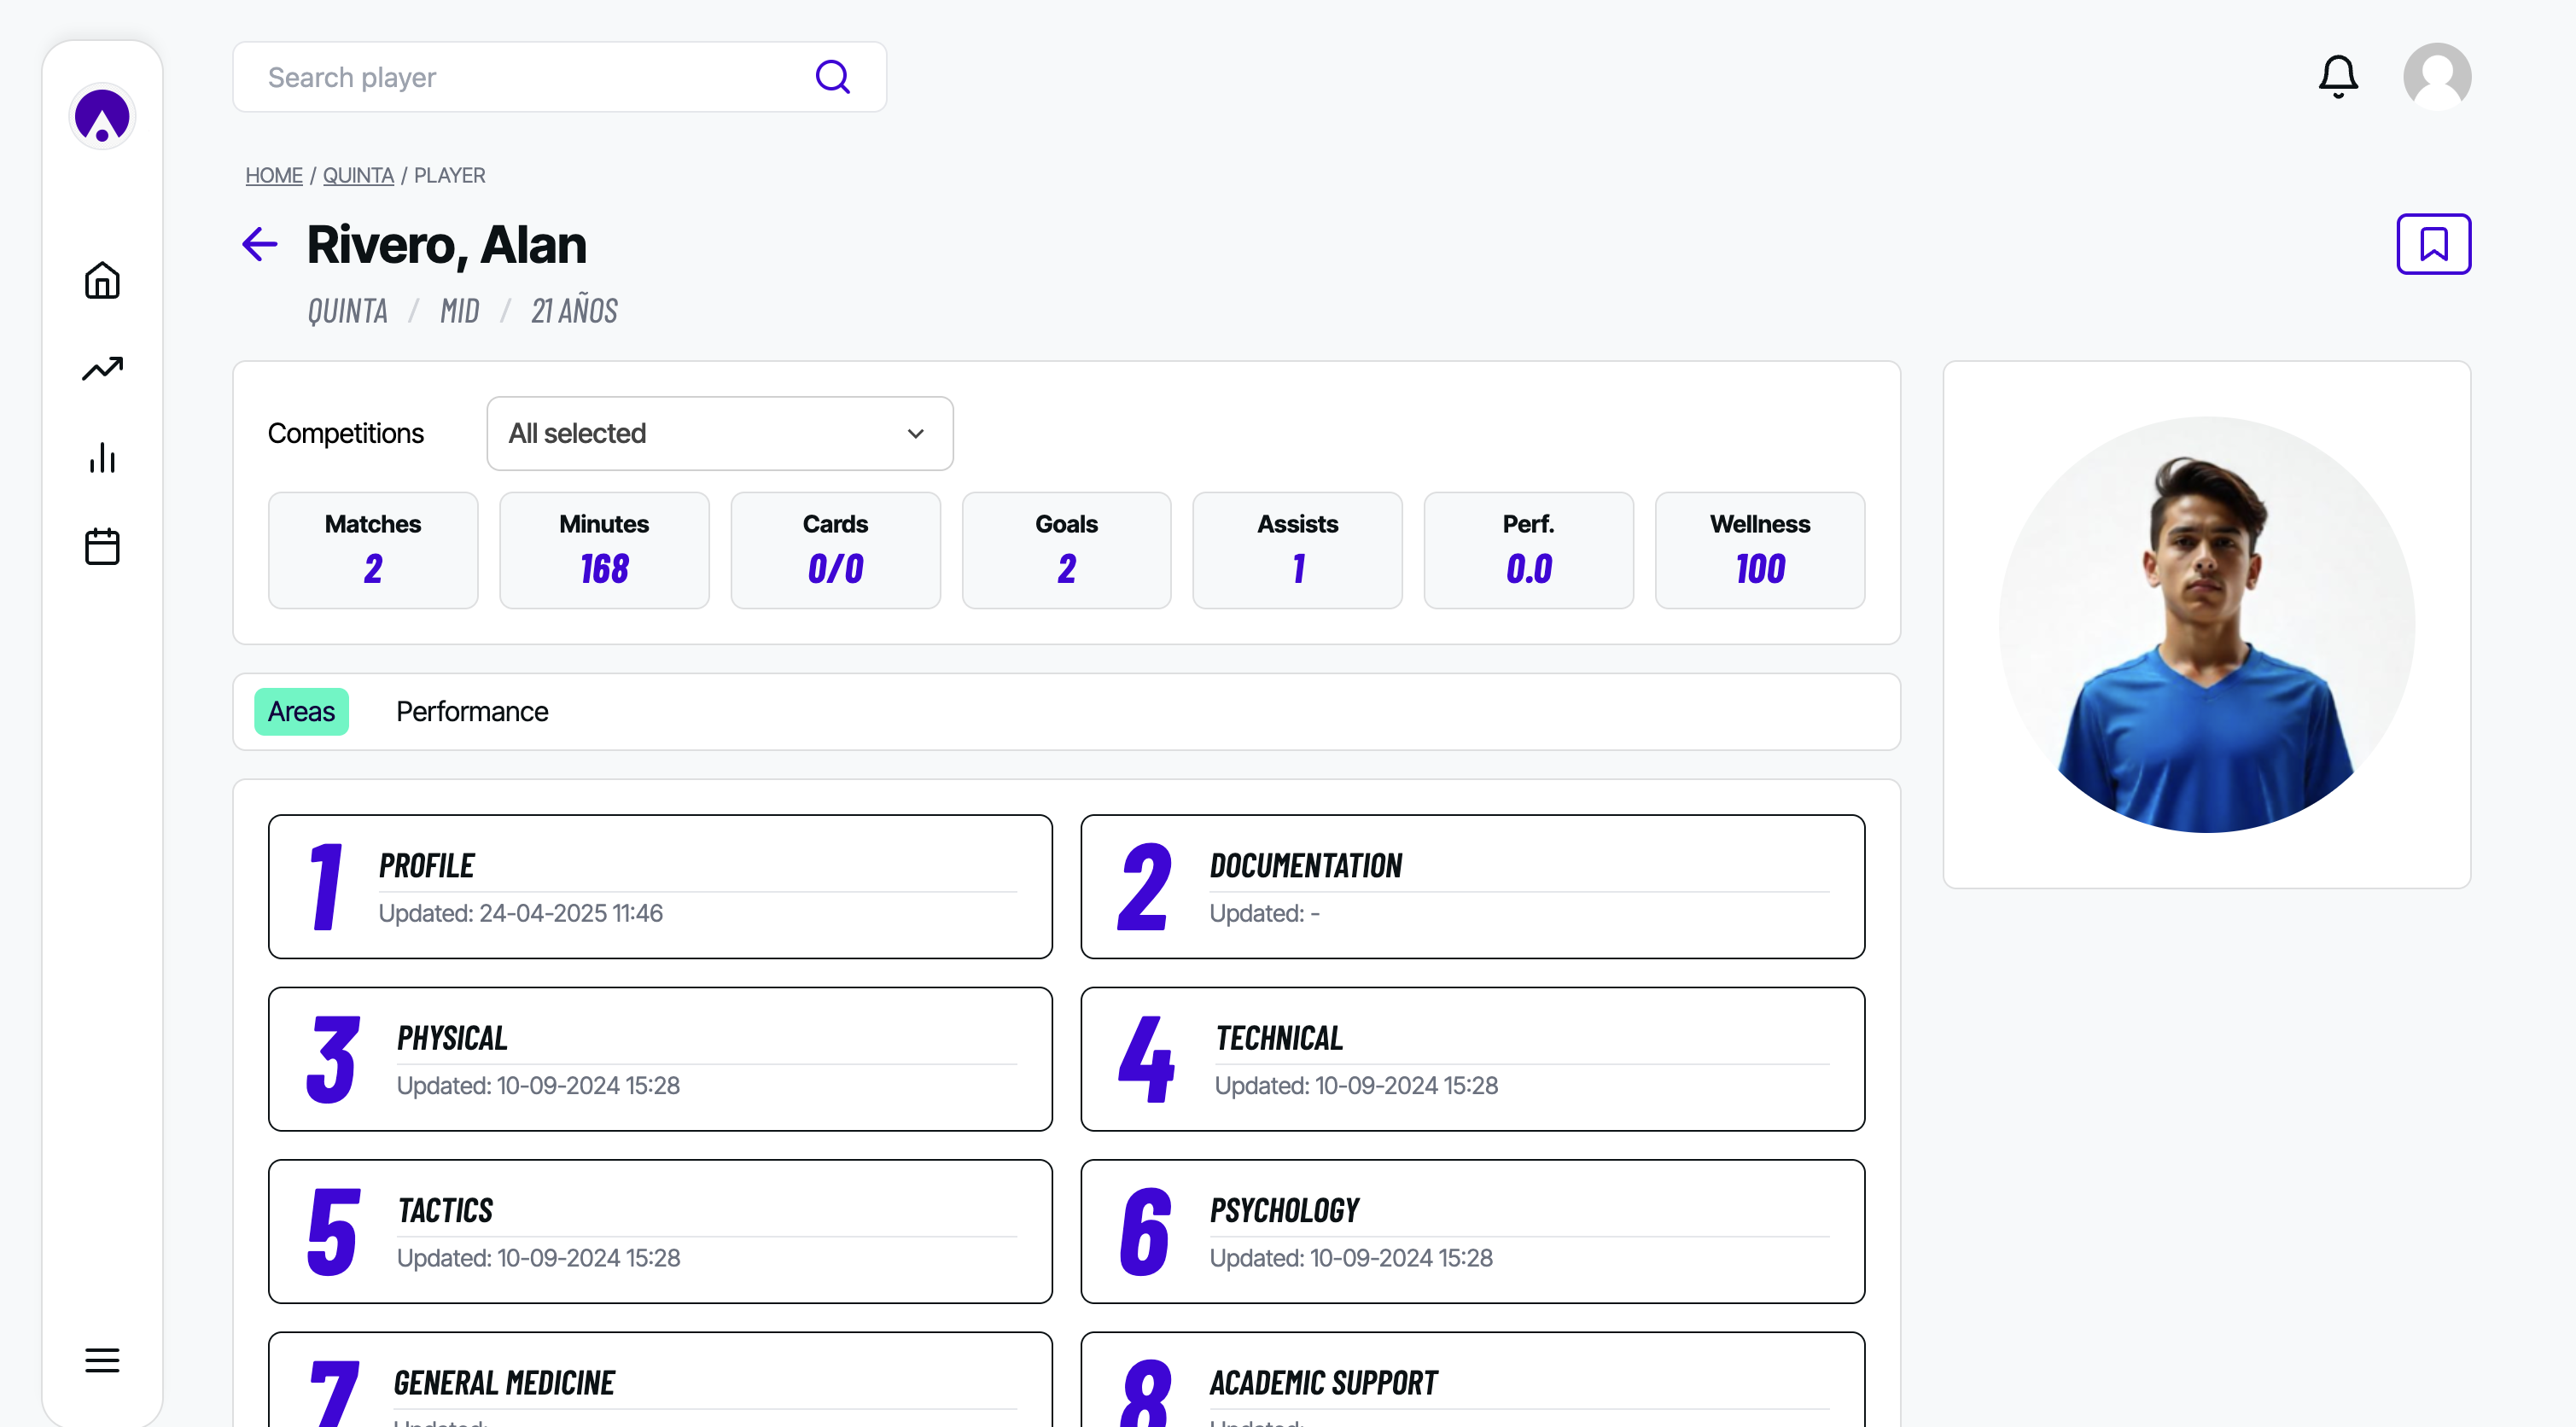Open the General Medicine area card
Image resolution: width=2576 pixels, height=1427 pixels.
coord(660,1380)
